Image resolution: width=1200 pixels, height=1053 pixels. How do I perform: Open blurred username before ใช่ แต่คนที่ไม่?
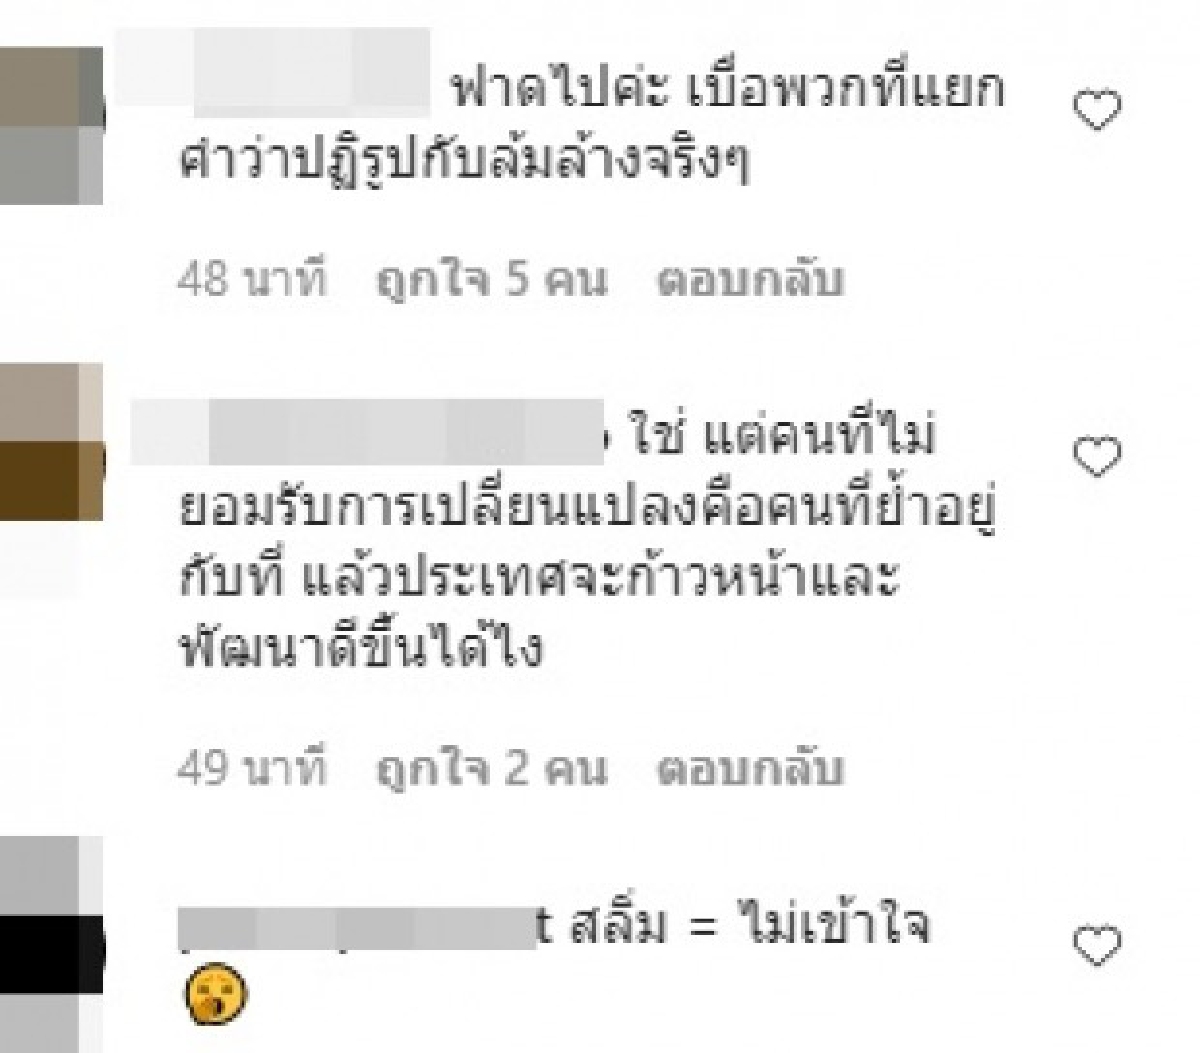click(x=368, y=432)
